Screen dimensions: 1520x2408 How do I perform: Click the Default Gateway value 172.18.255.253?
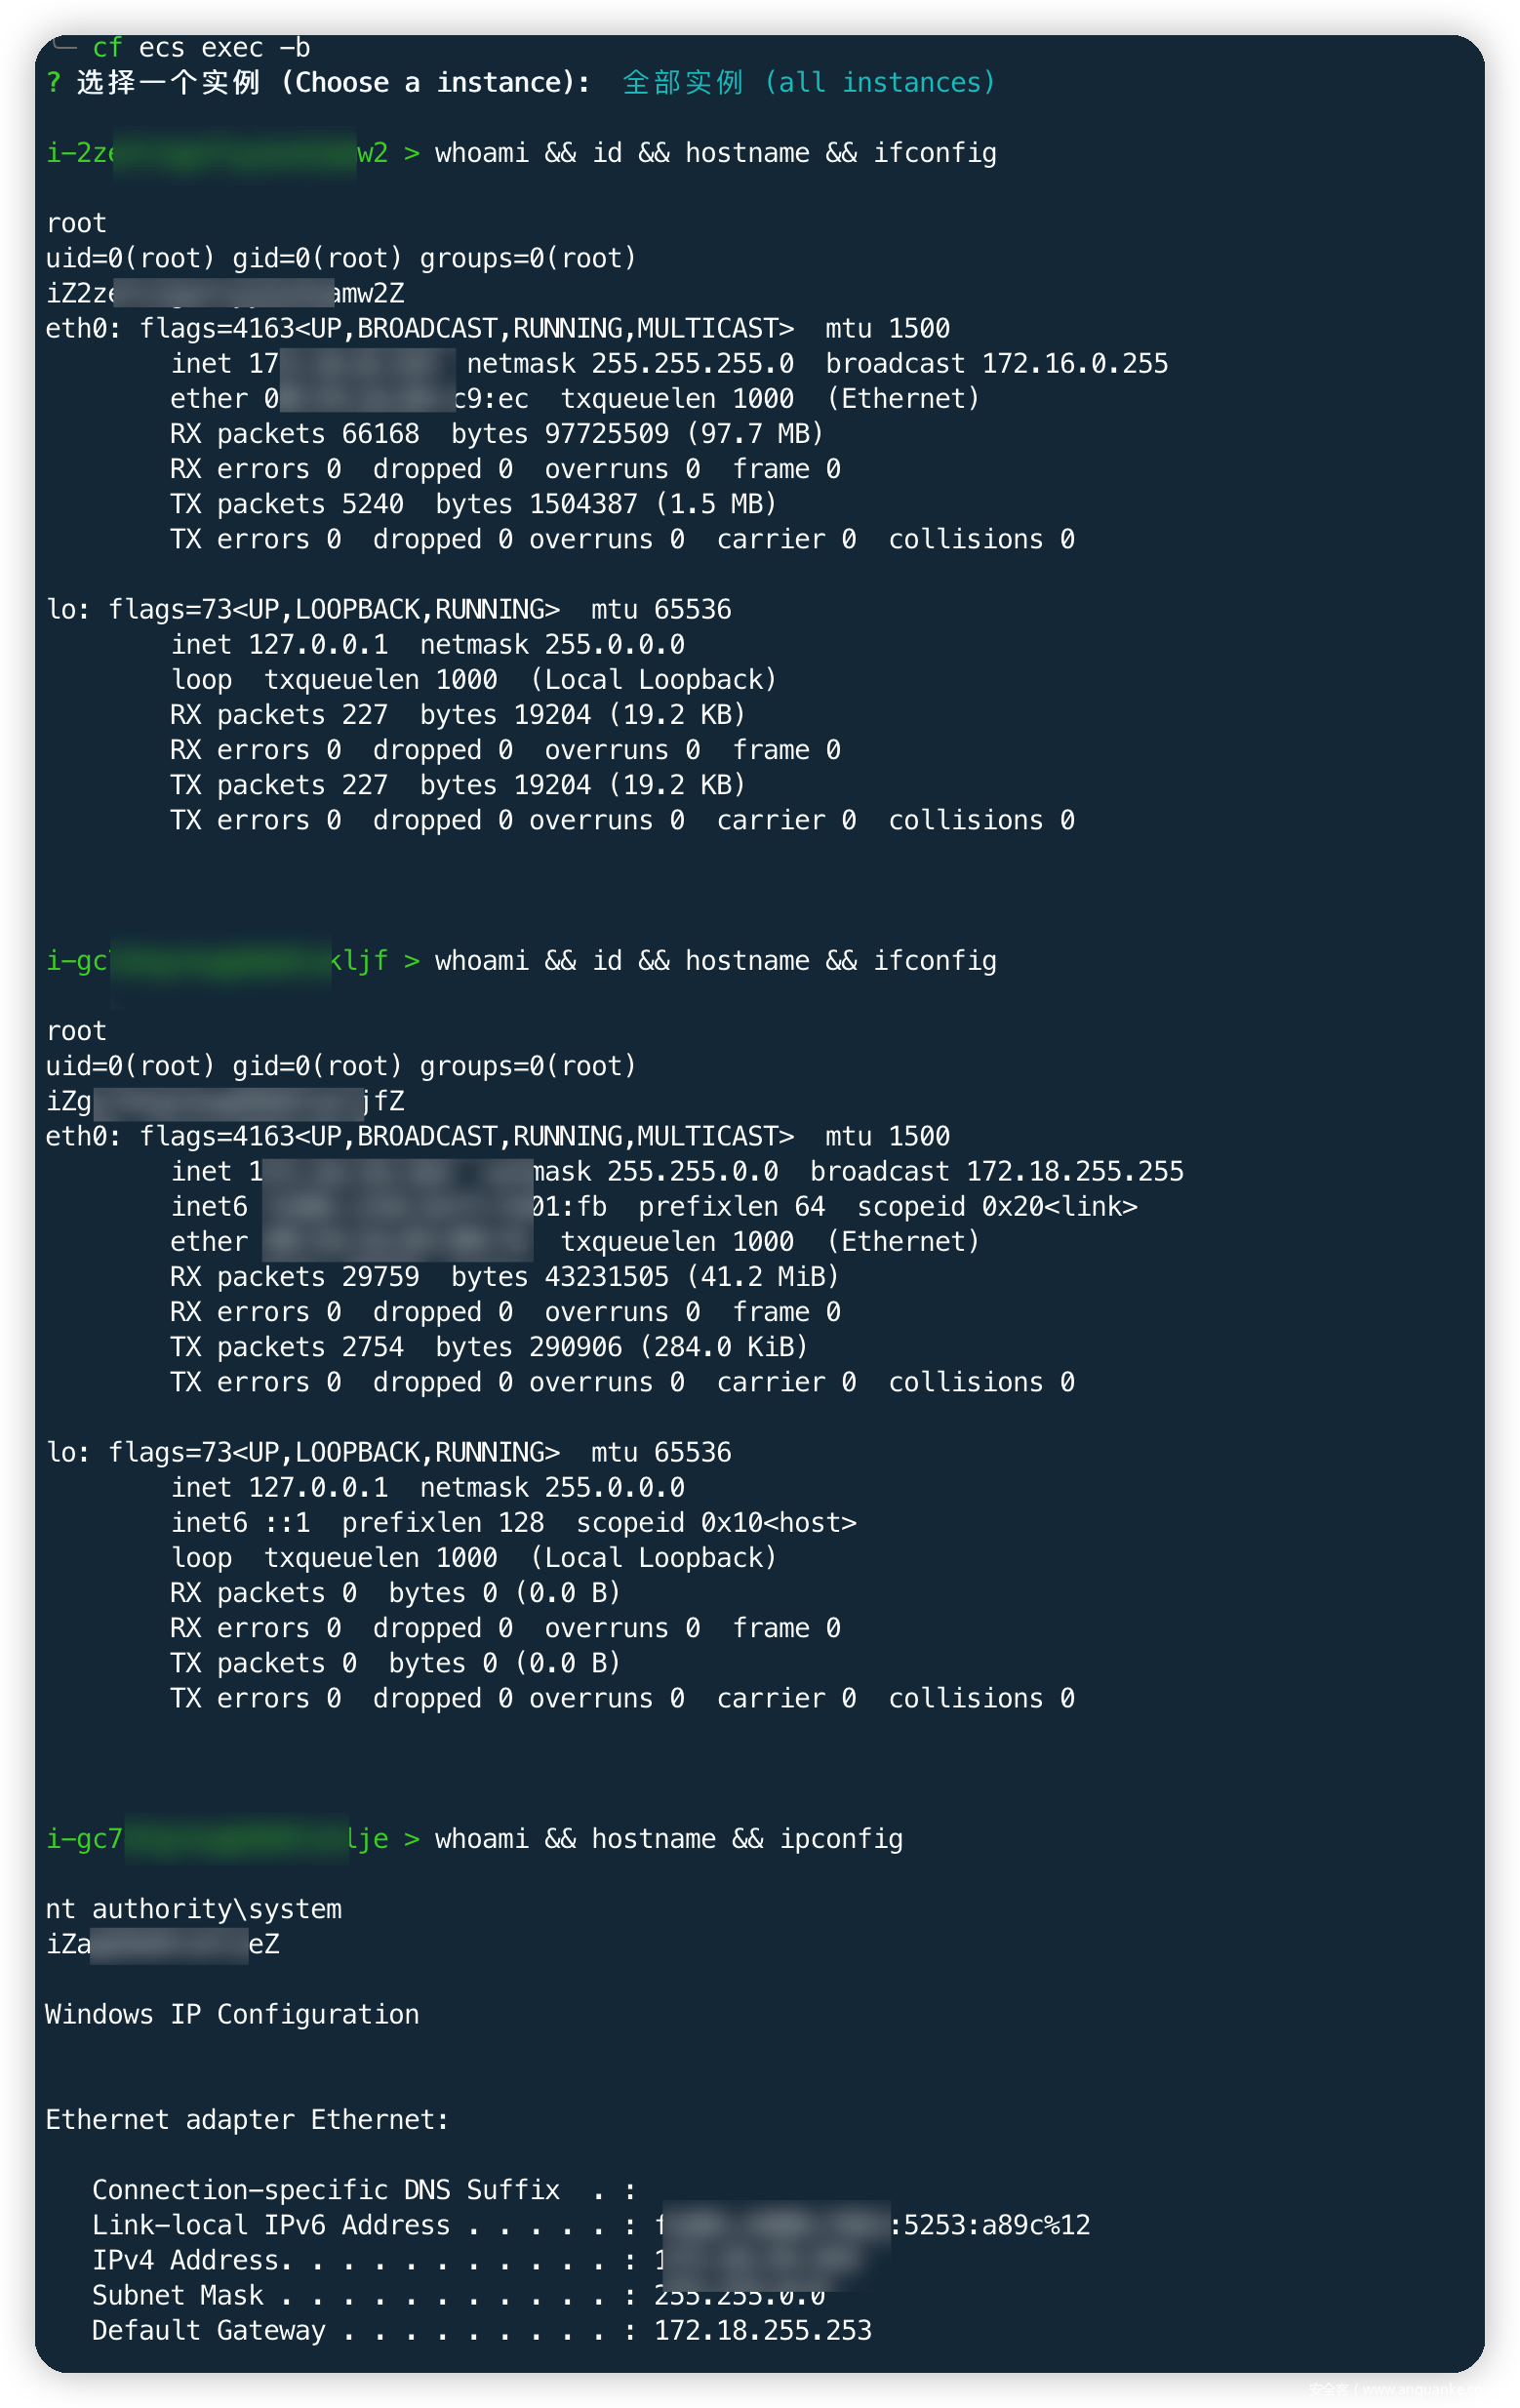763,2330
